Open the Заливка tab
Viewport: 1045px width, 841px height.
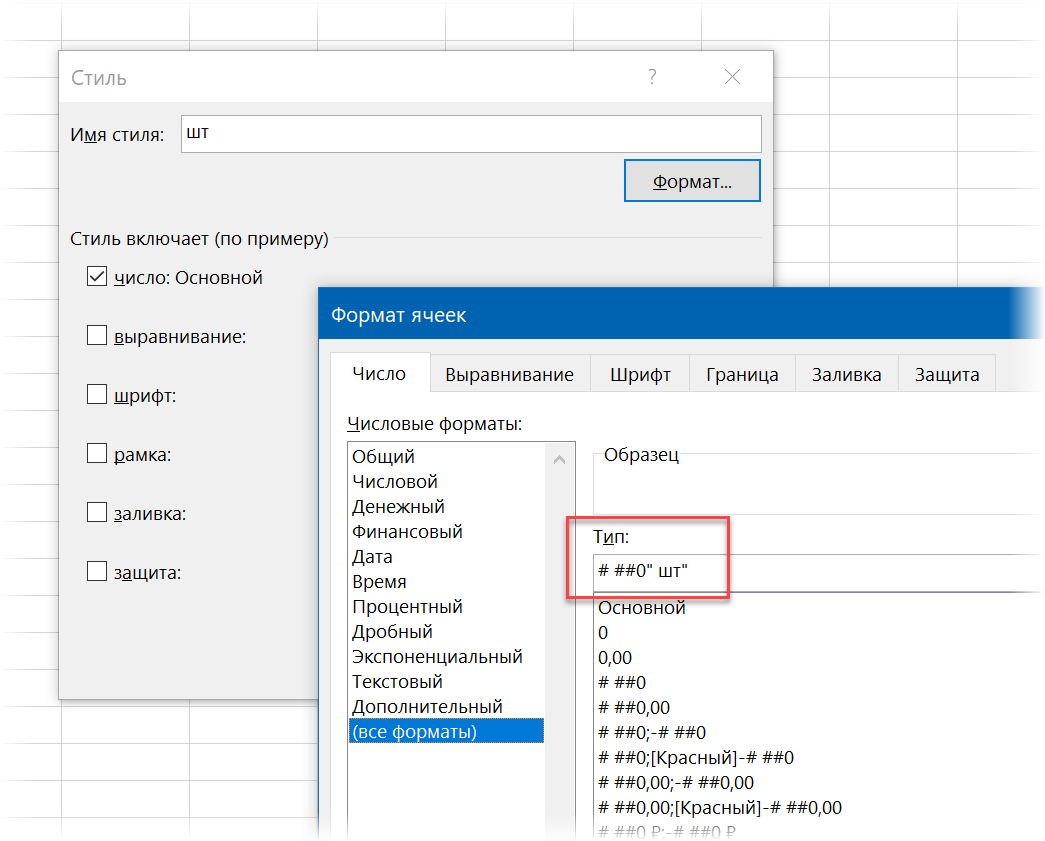pyautogui.click(x=846, y=375)
